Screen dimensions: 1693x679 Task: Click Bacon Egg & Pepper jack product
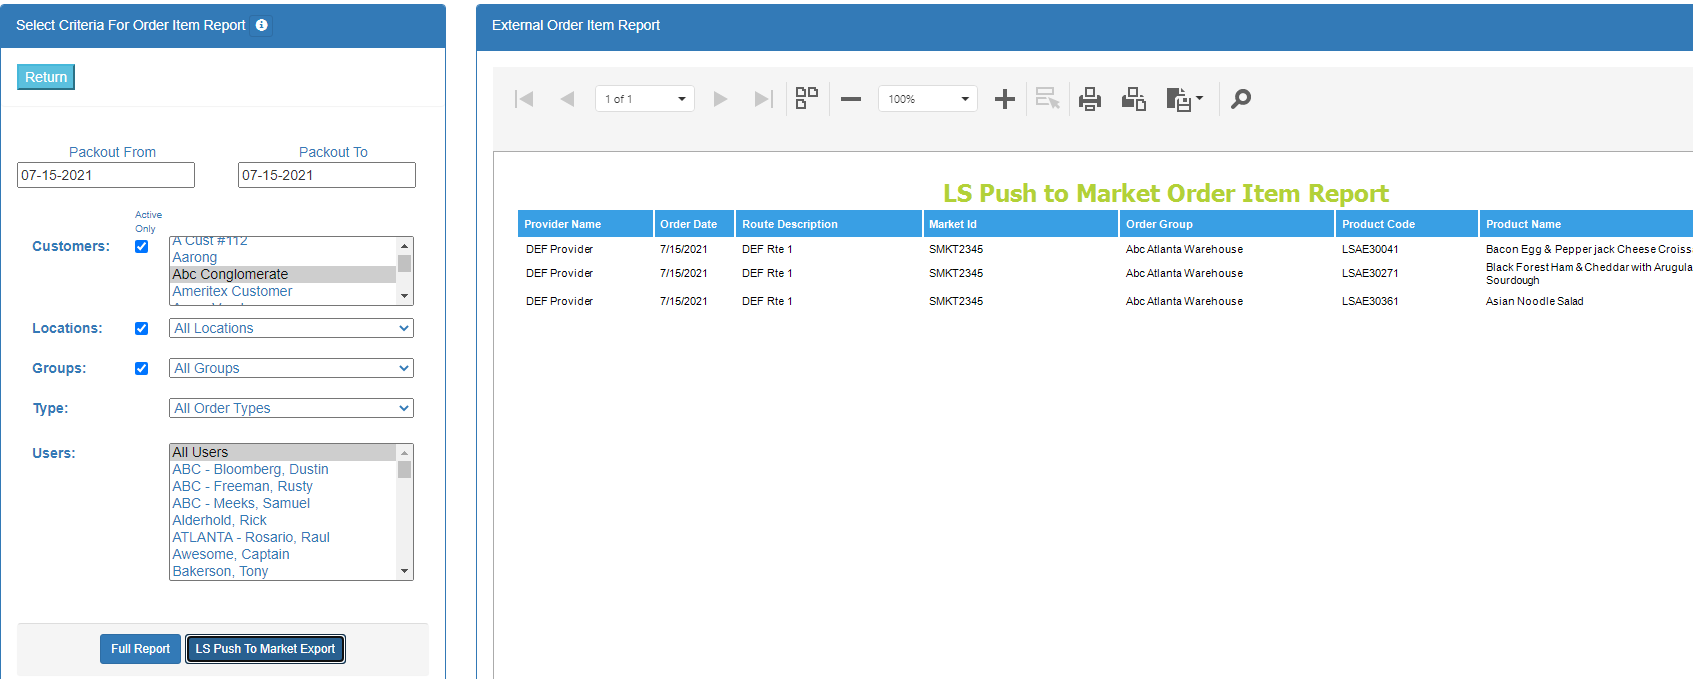pyautogui.click(x=1589, y=249)
